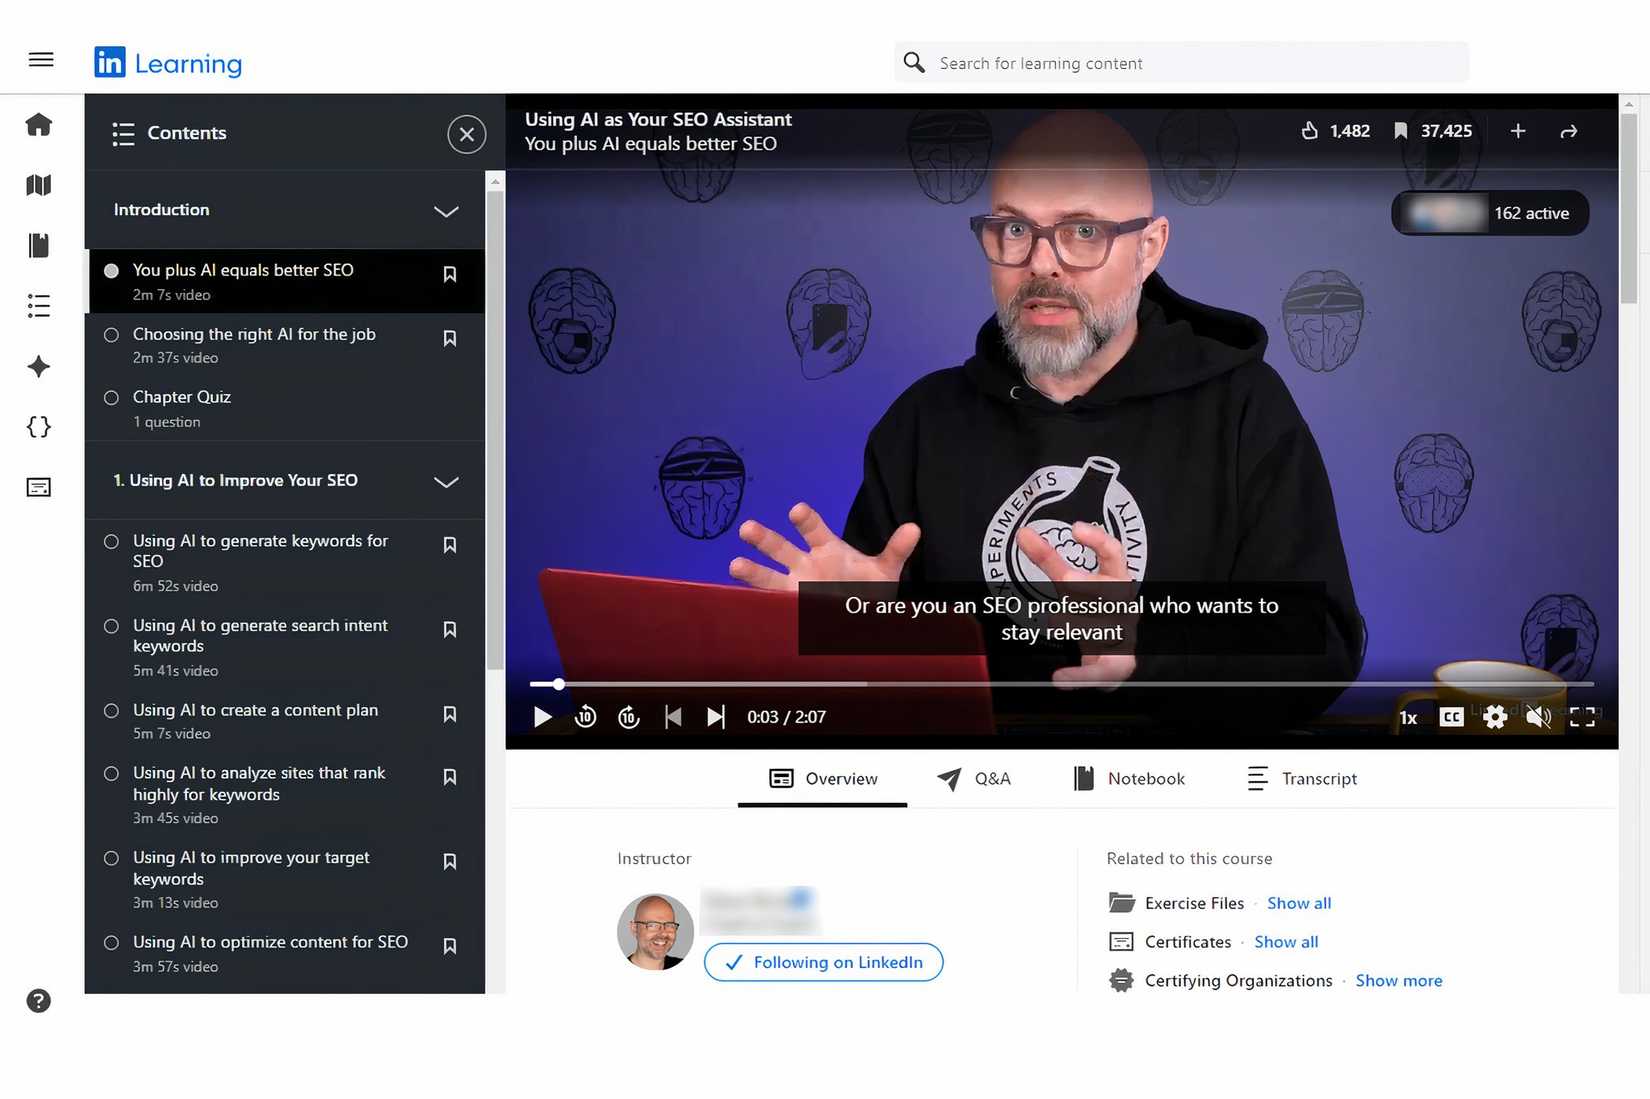
Task: Rewind the video 10 seconds
Action: coord(586,717)
